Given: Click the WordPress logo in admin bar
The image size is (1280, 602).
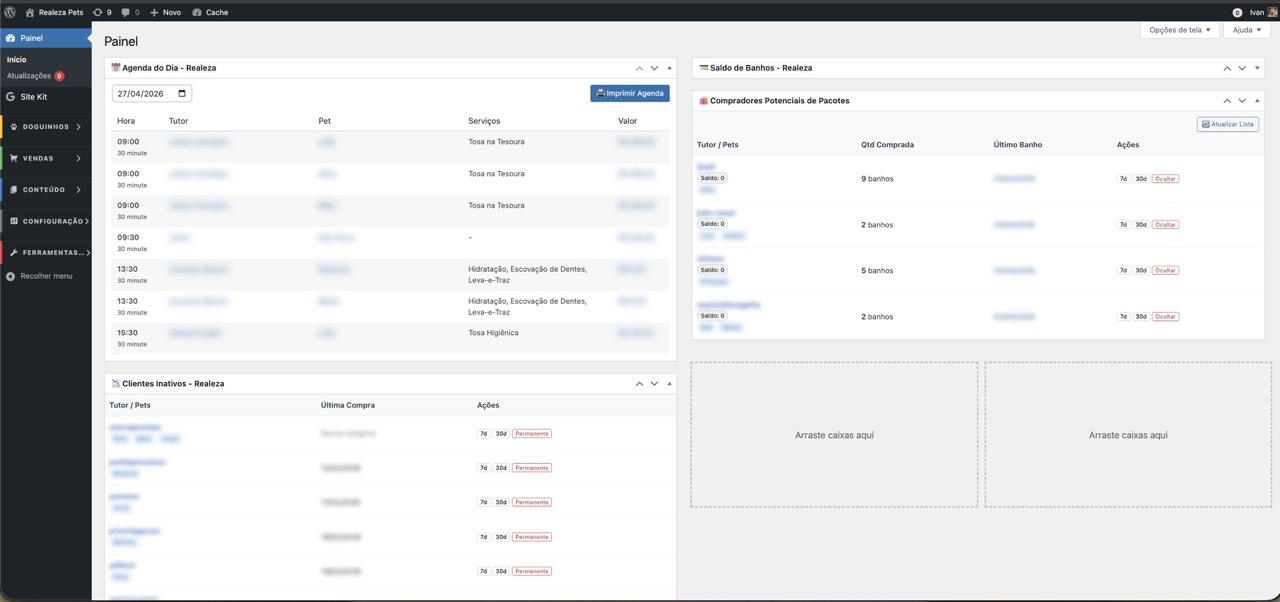Looking at the screenshot, I should pyautogui.click(x=10, y=12).
